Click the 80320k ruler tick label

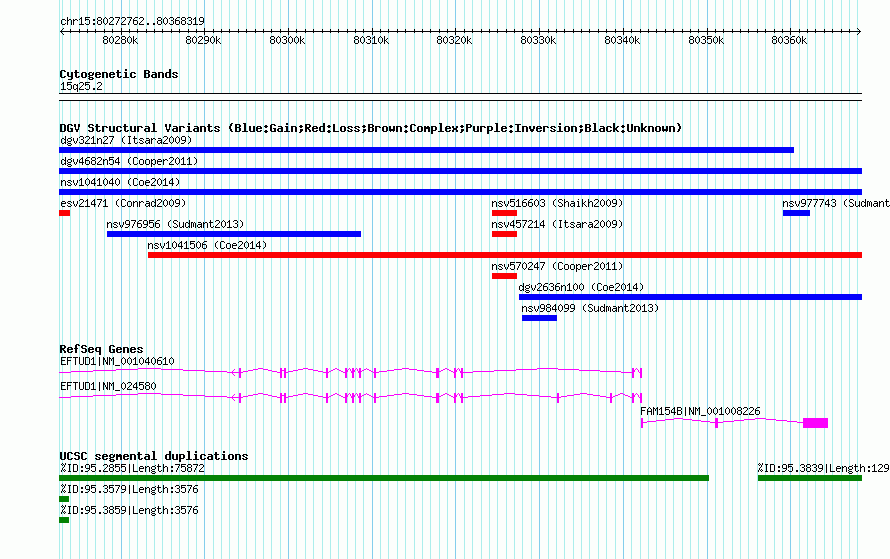[454, 40]
